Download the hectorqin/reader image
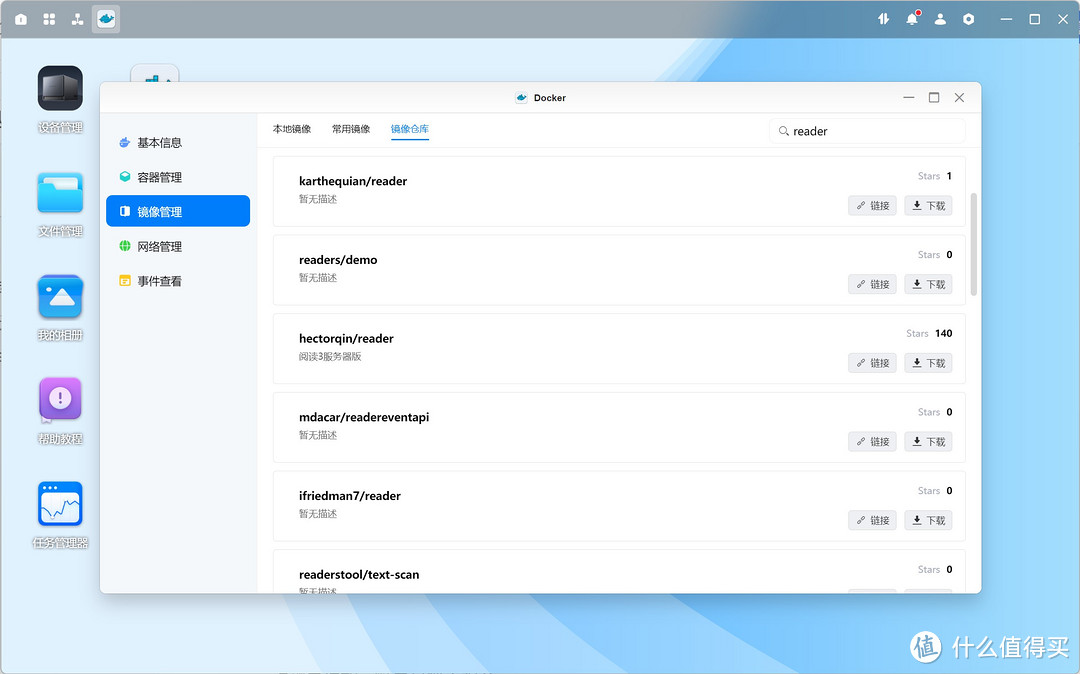1080x674 pixels. [928, 363]
